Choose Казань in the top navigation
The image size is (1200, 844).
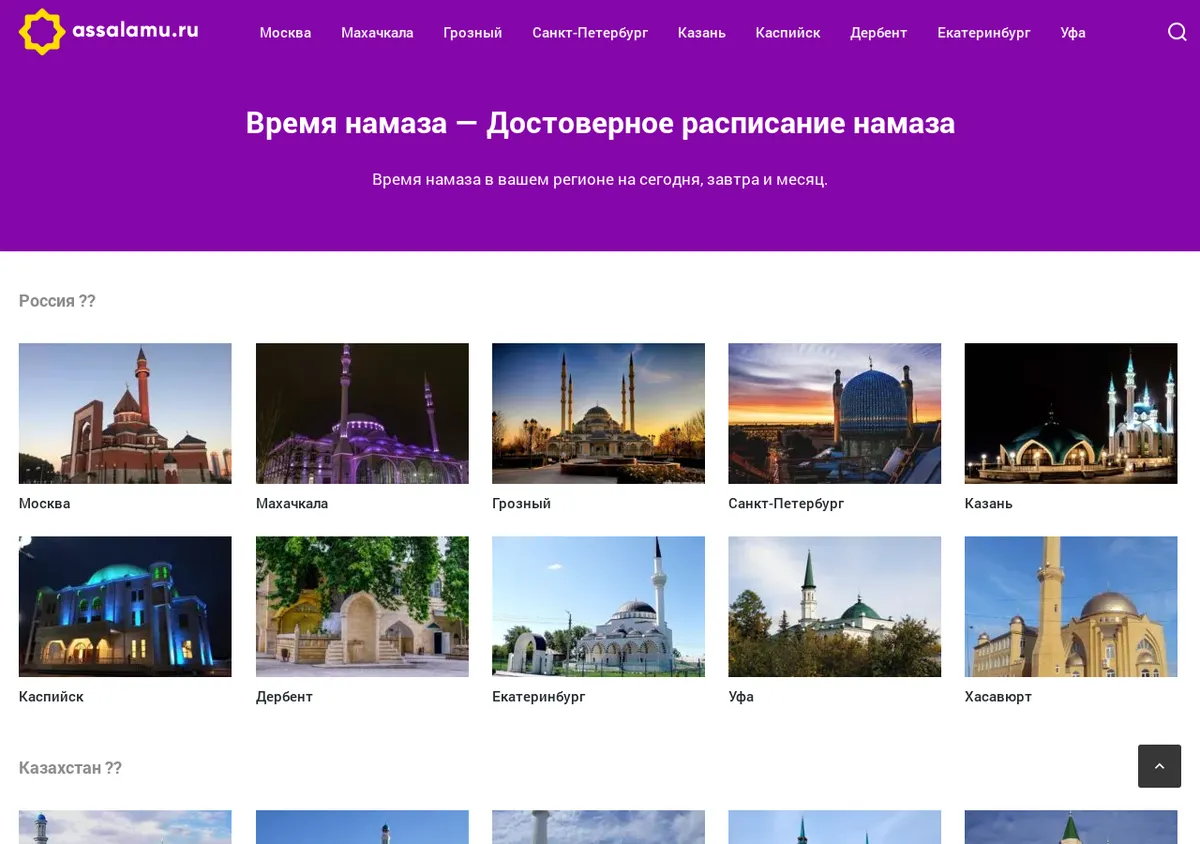click(x=702, y=33)
